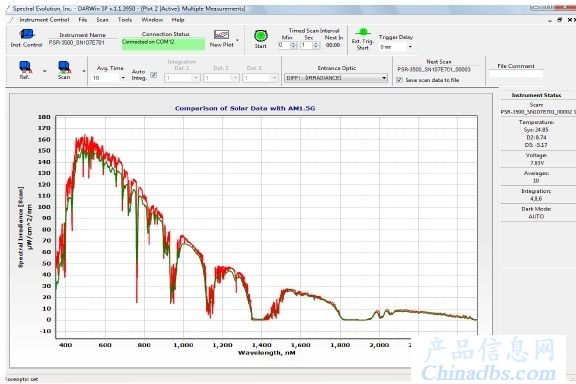Expand the arrow beside the Scan icon
Viewport: 576px width, 384px height.
[x=84, y=71]
